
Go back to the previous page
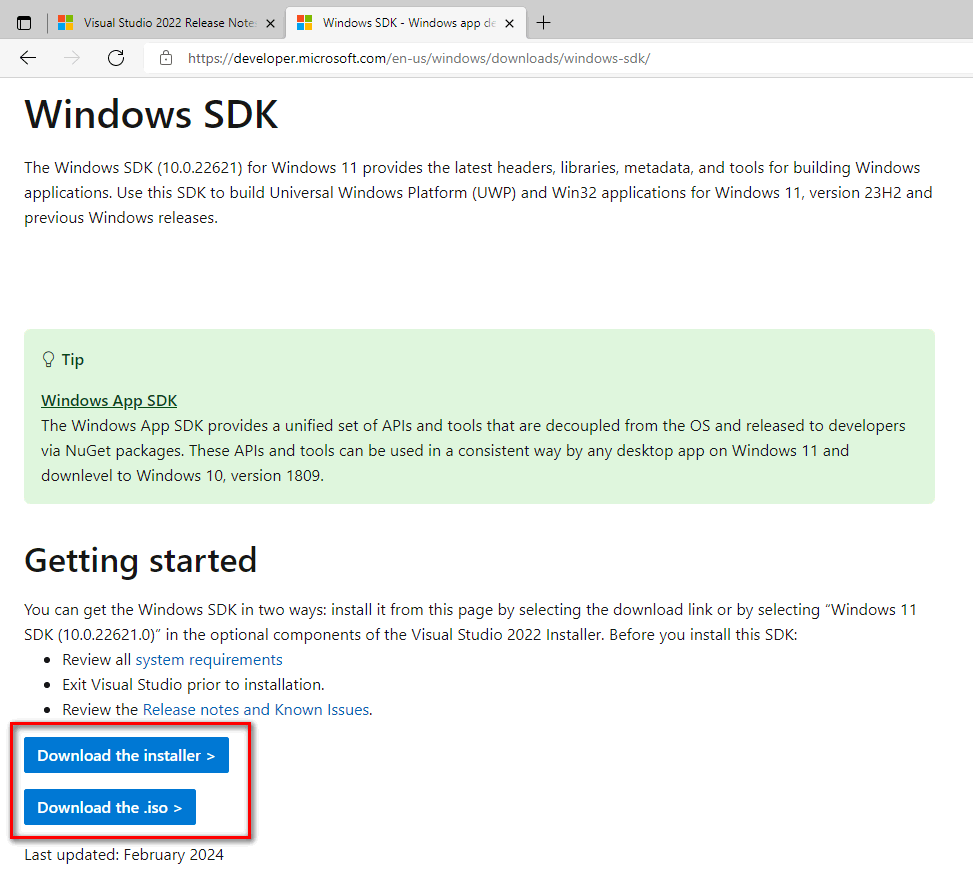pos(28,58)
